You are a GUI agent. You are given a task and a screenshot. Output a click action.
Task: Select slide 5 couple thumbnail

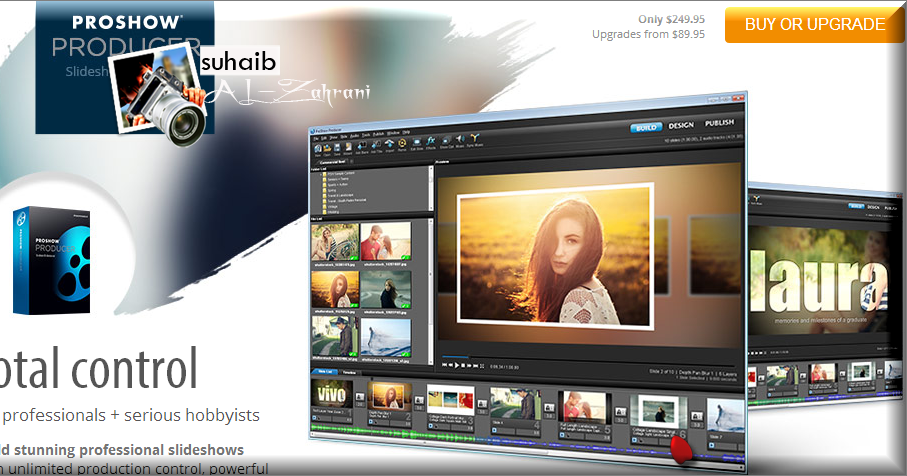coord(584,407)
